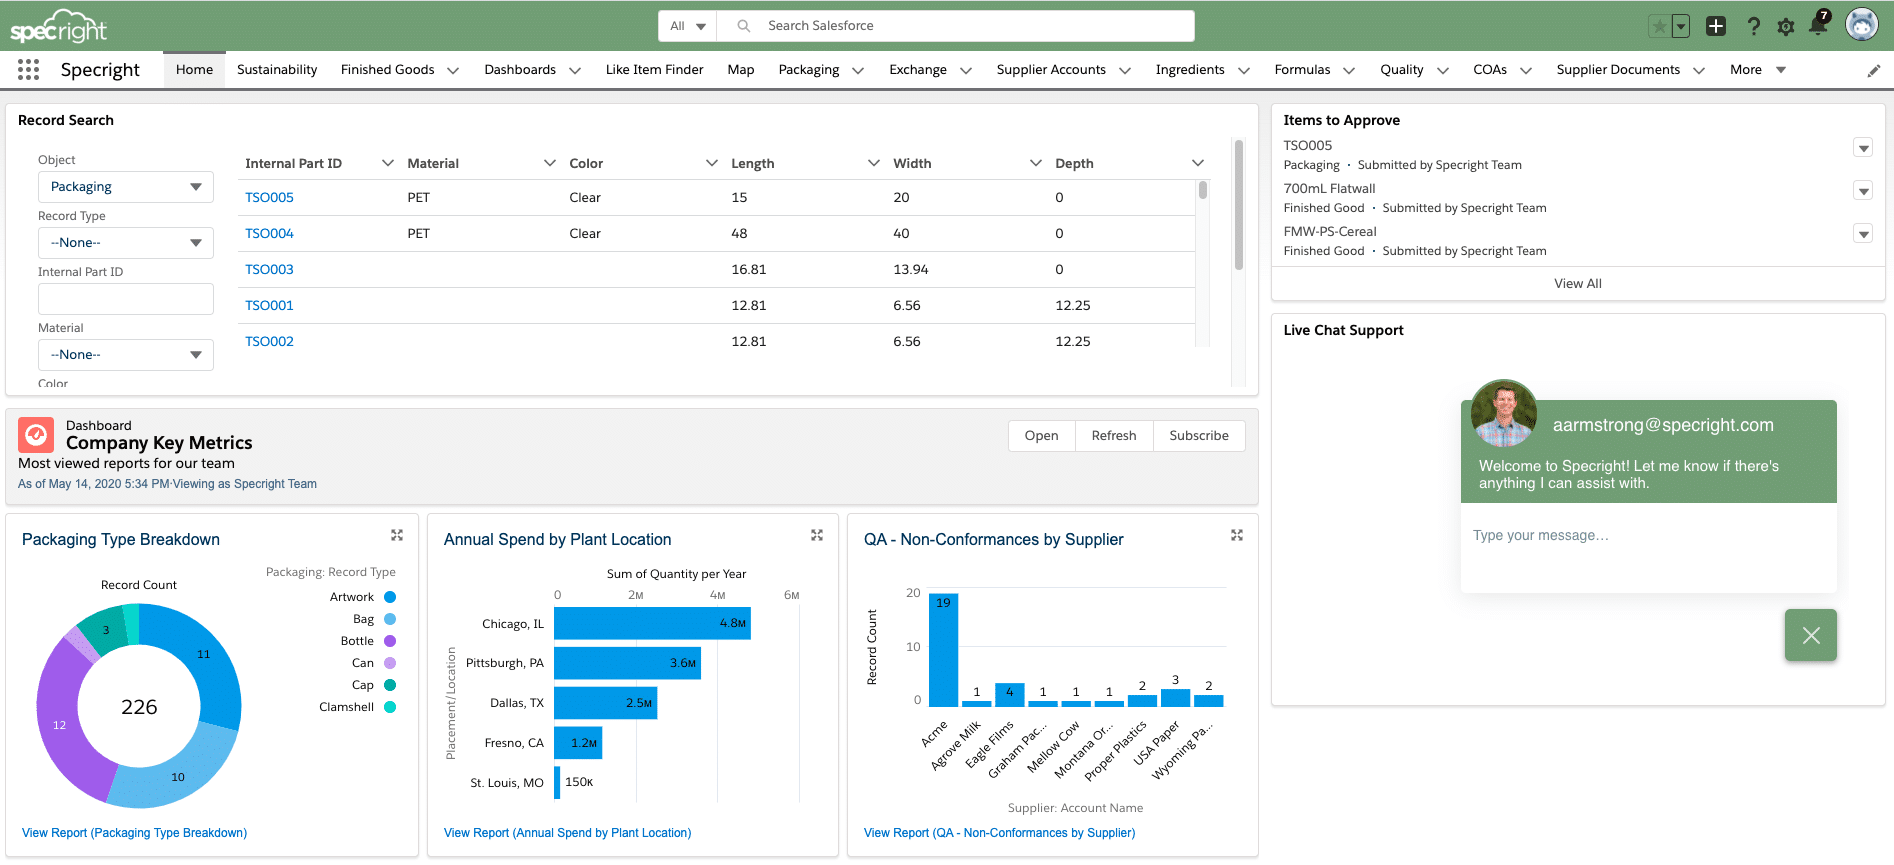Open the Help question mark icon
1894x865 pixels.
pos(1753,26)
